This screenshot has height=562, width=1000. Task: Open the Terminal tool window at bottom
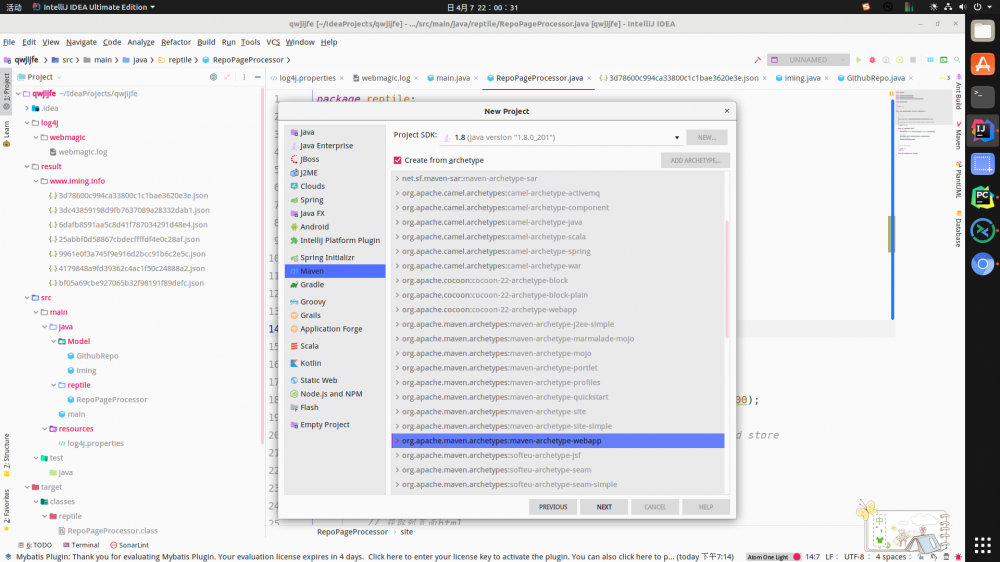tap(81, 545)
